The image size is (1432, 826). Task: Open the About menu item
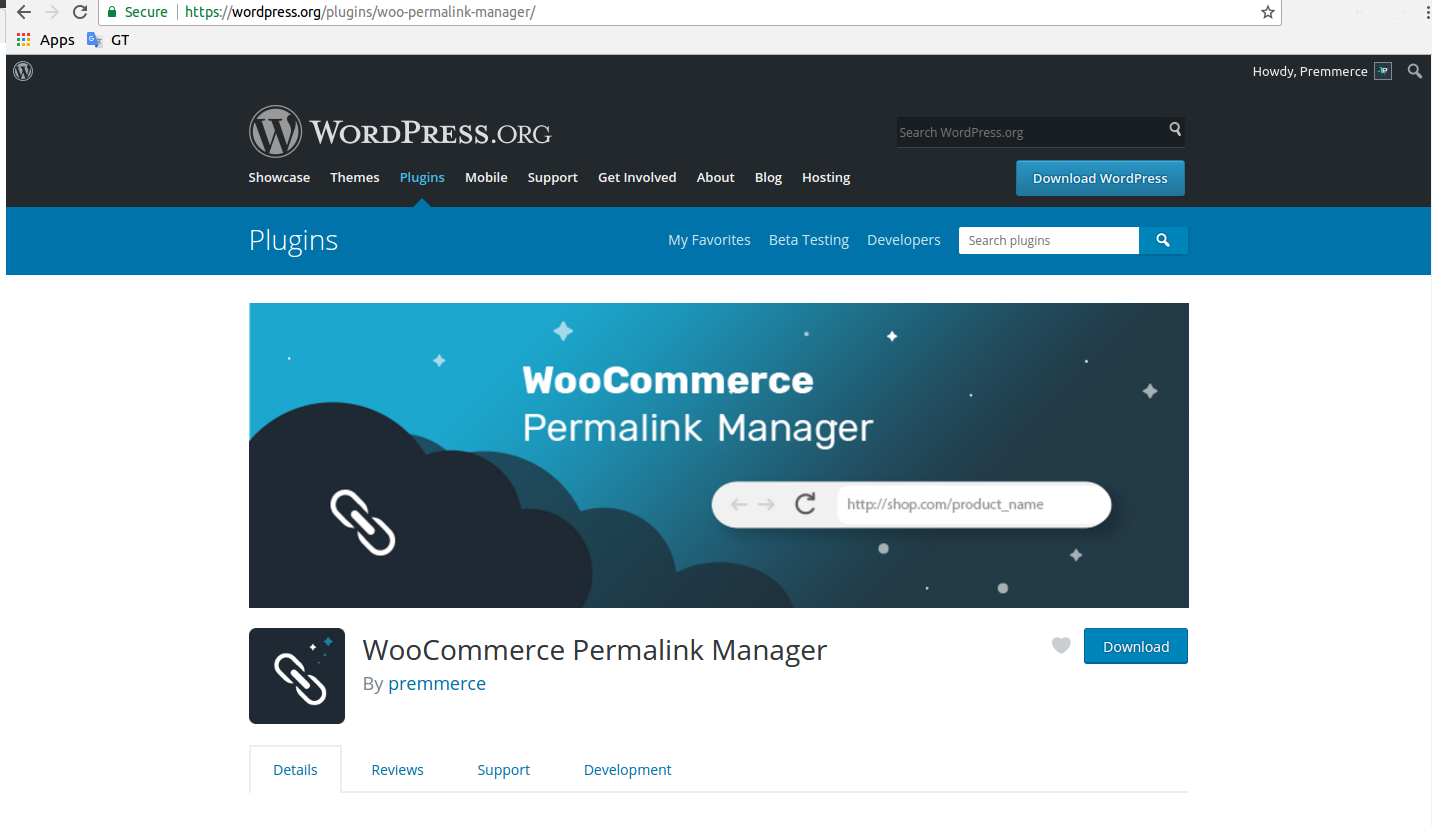click(716, 177)
